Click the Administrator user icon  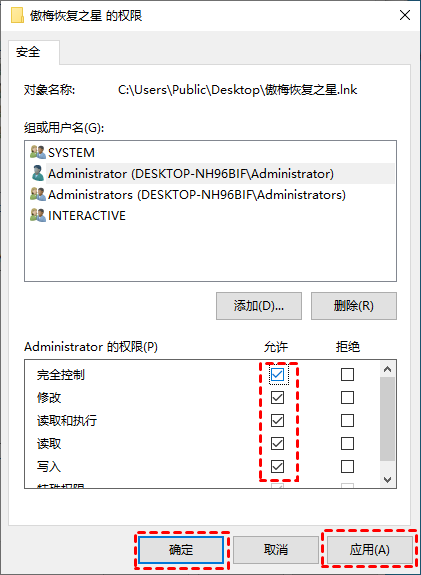click(38, 173)
